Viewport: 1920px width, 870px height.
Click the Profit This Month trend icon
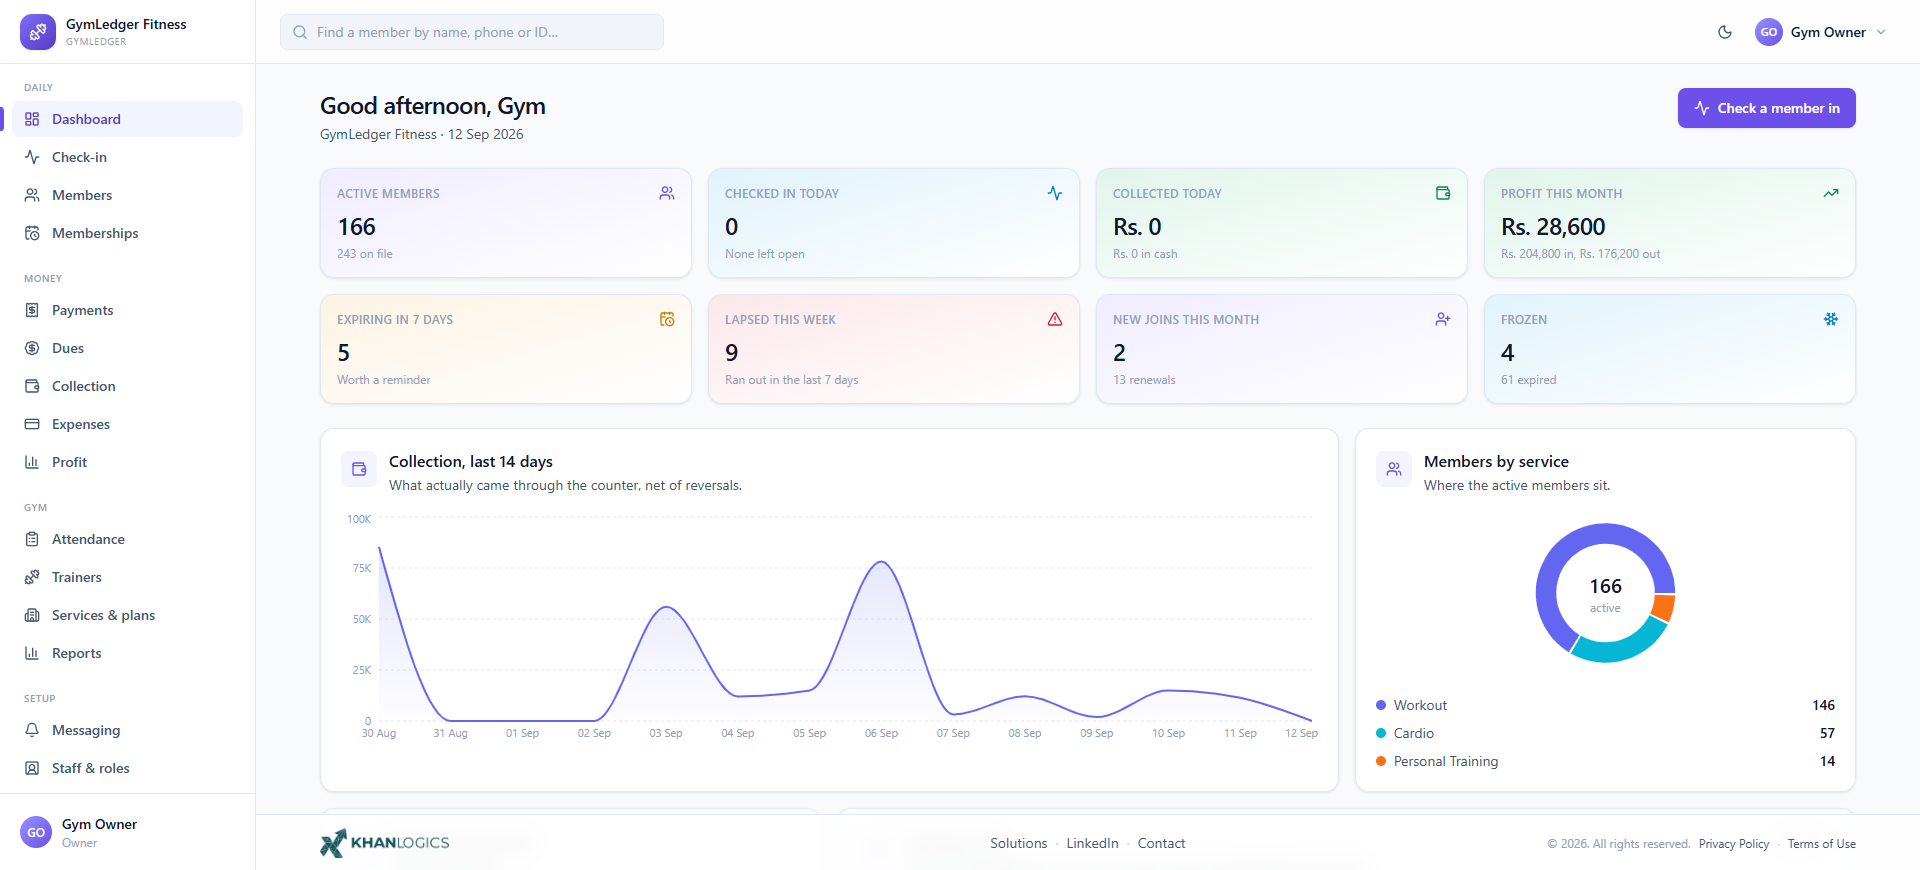(x=1831, y=193)
